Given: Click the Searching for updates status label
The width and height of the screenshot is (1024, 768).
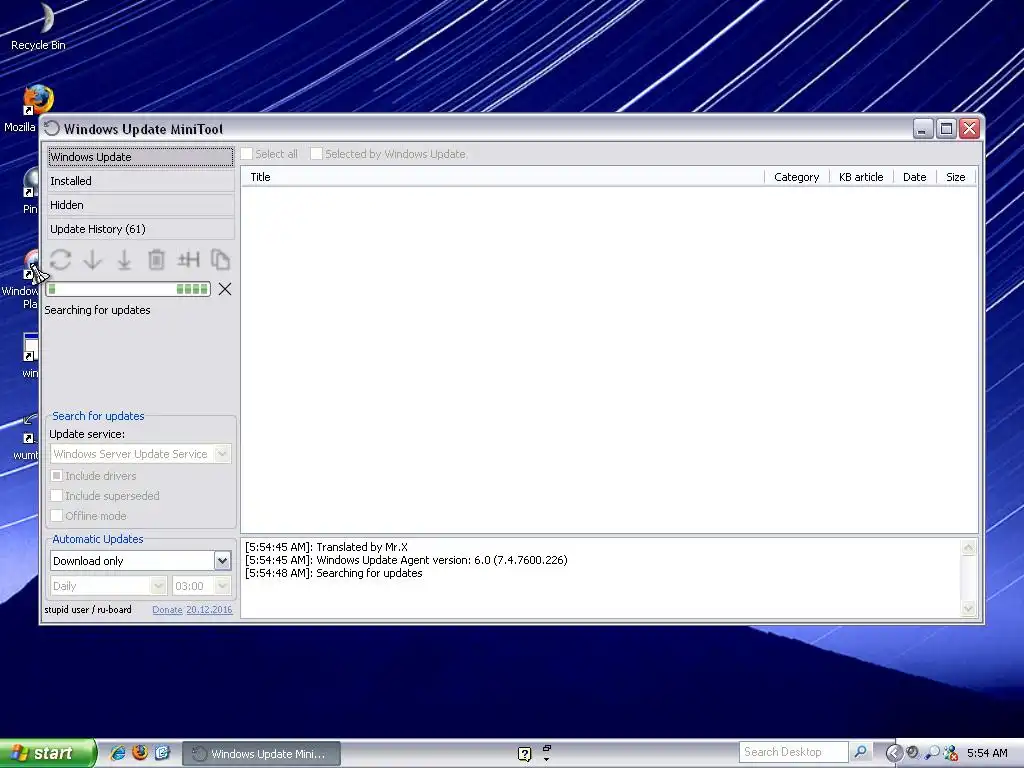Looking at the screenshot, I should pyautogui.click(x=97, y=310).
